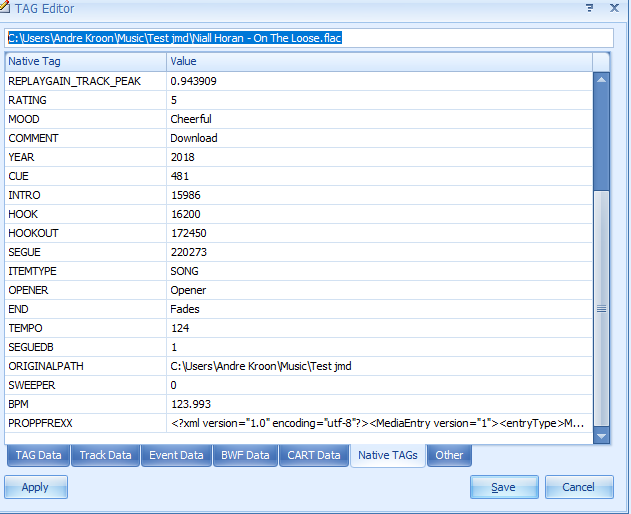Open the Other tab
The height and width of the screenshot is (514, 631).
click(449, 456)
